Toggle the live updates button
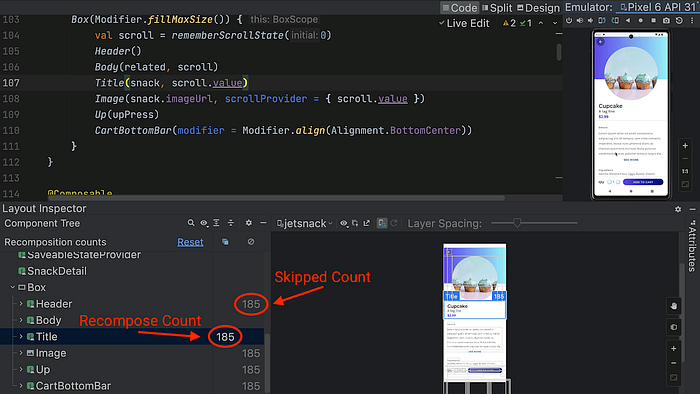The height and width of the screenshot is (394, 700). pyautogui.click(x=382, y=223)
